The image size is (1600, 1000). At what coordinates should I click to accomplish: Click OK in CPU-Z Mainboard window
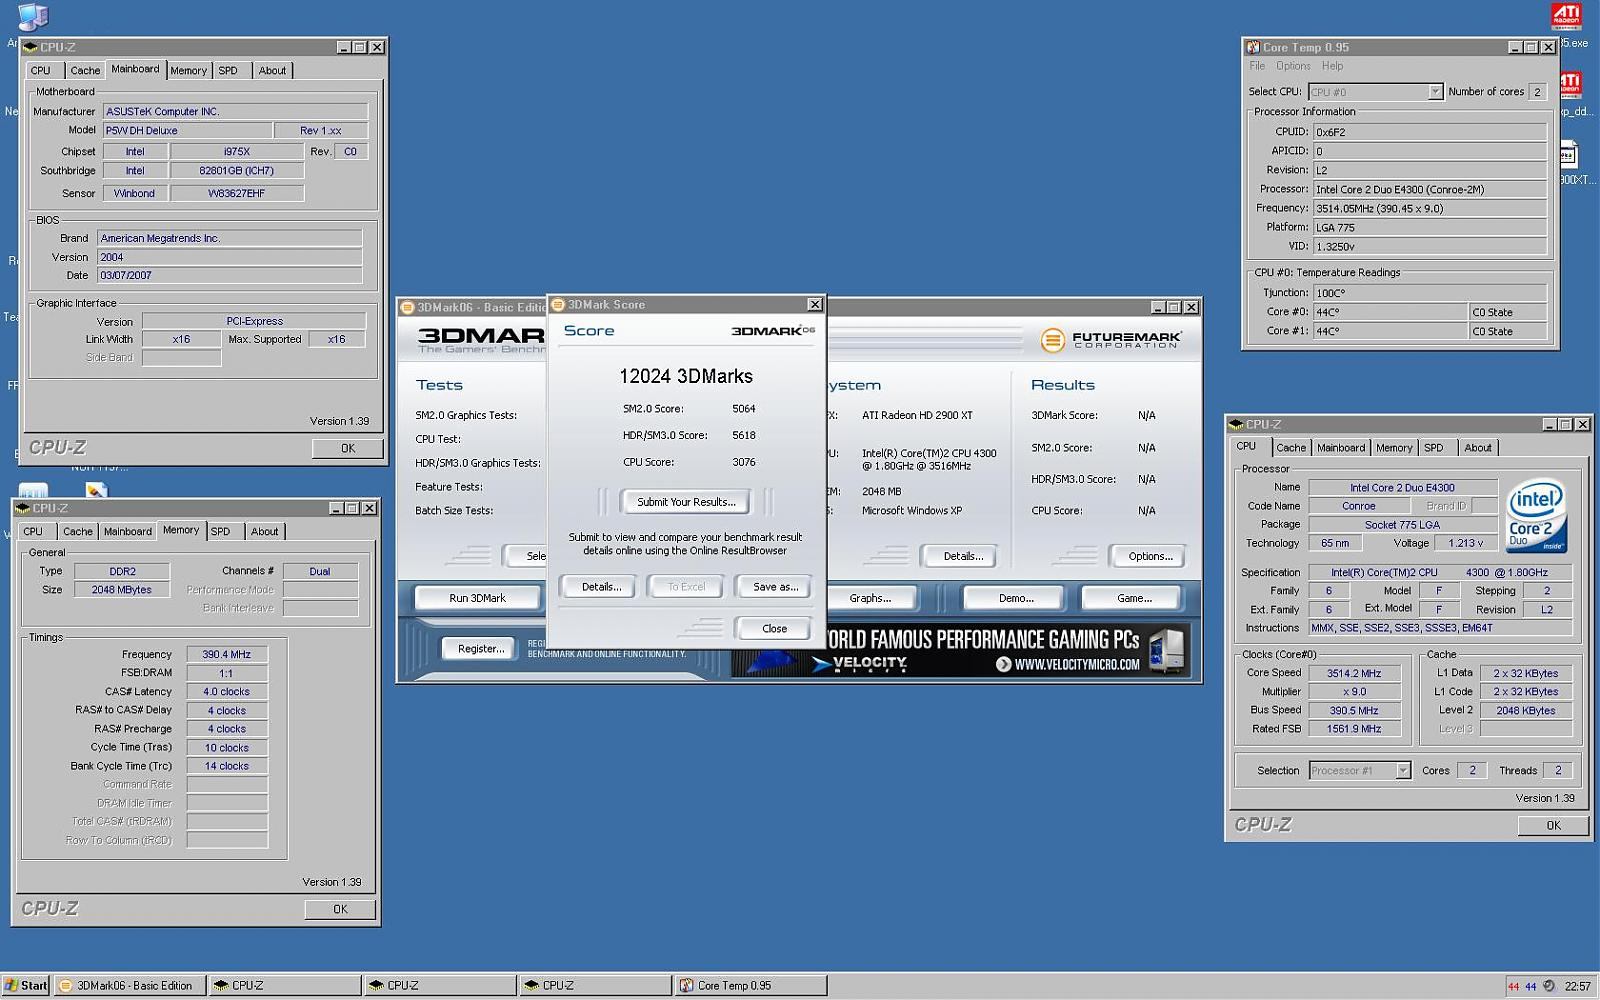(x=347, y=448)
